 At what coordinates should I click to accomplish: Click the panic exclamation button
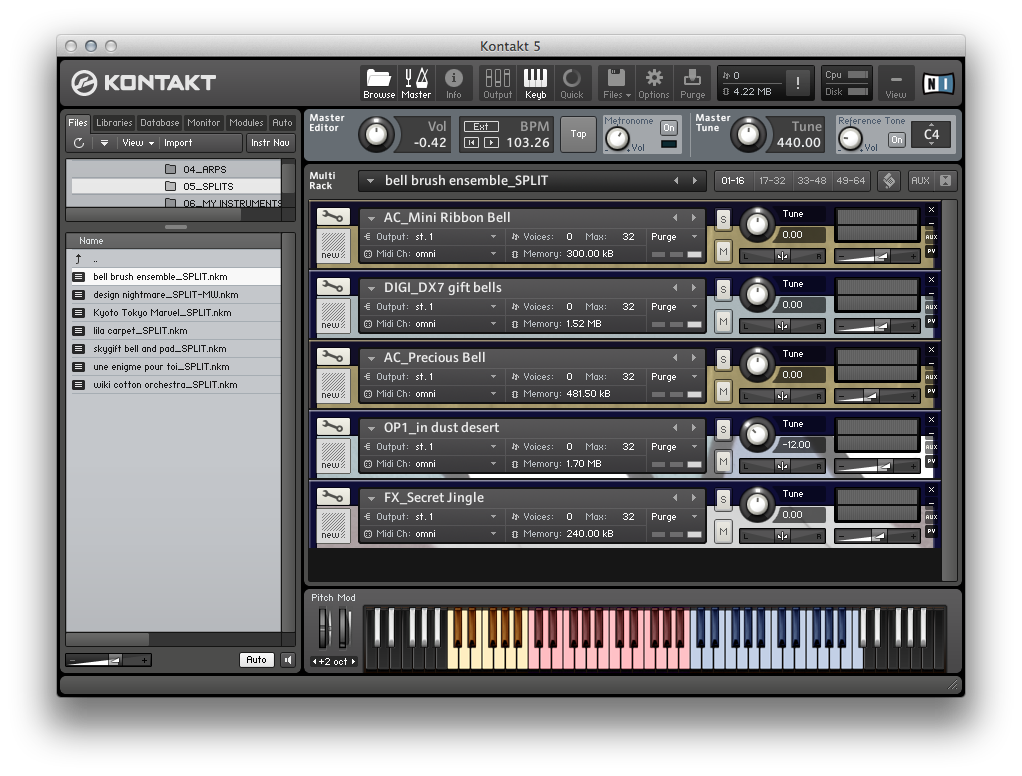(x=798, y=83)
